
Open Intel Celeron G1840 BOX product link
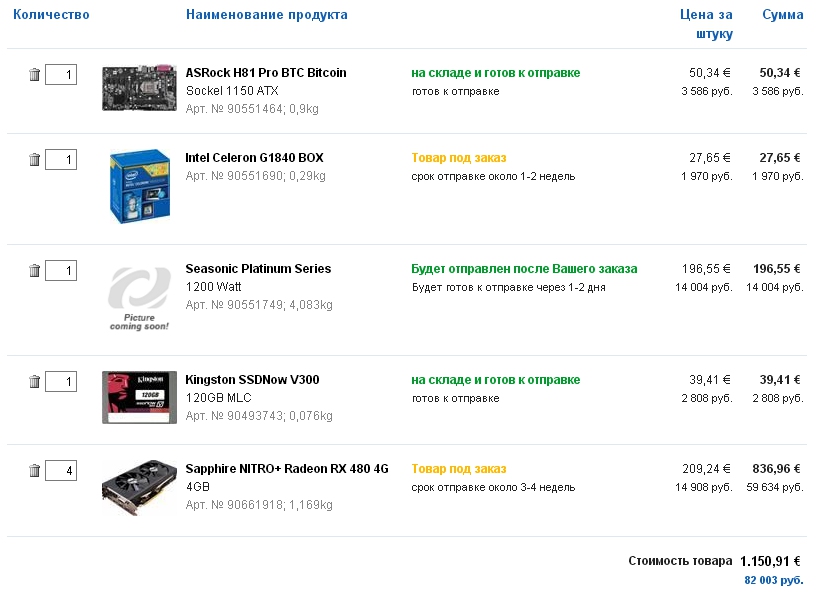(x=254, y=158)
